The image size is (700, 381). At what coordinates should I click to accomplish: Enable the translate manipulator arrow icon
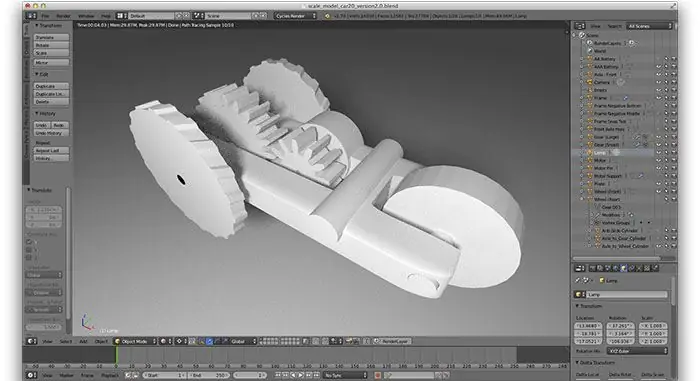(209, 341)
